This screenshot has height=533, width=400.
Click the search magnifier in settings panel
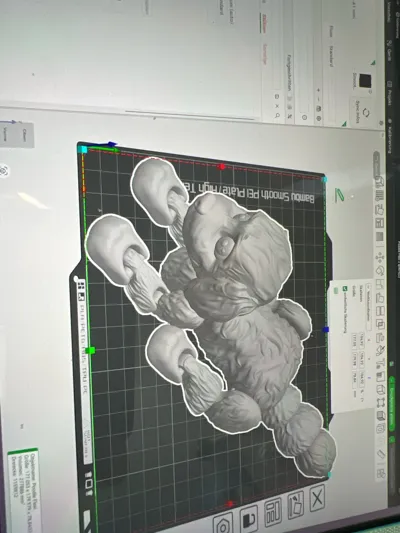[x=277, y=115]
